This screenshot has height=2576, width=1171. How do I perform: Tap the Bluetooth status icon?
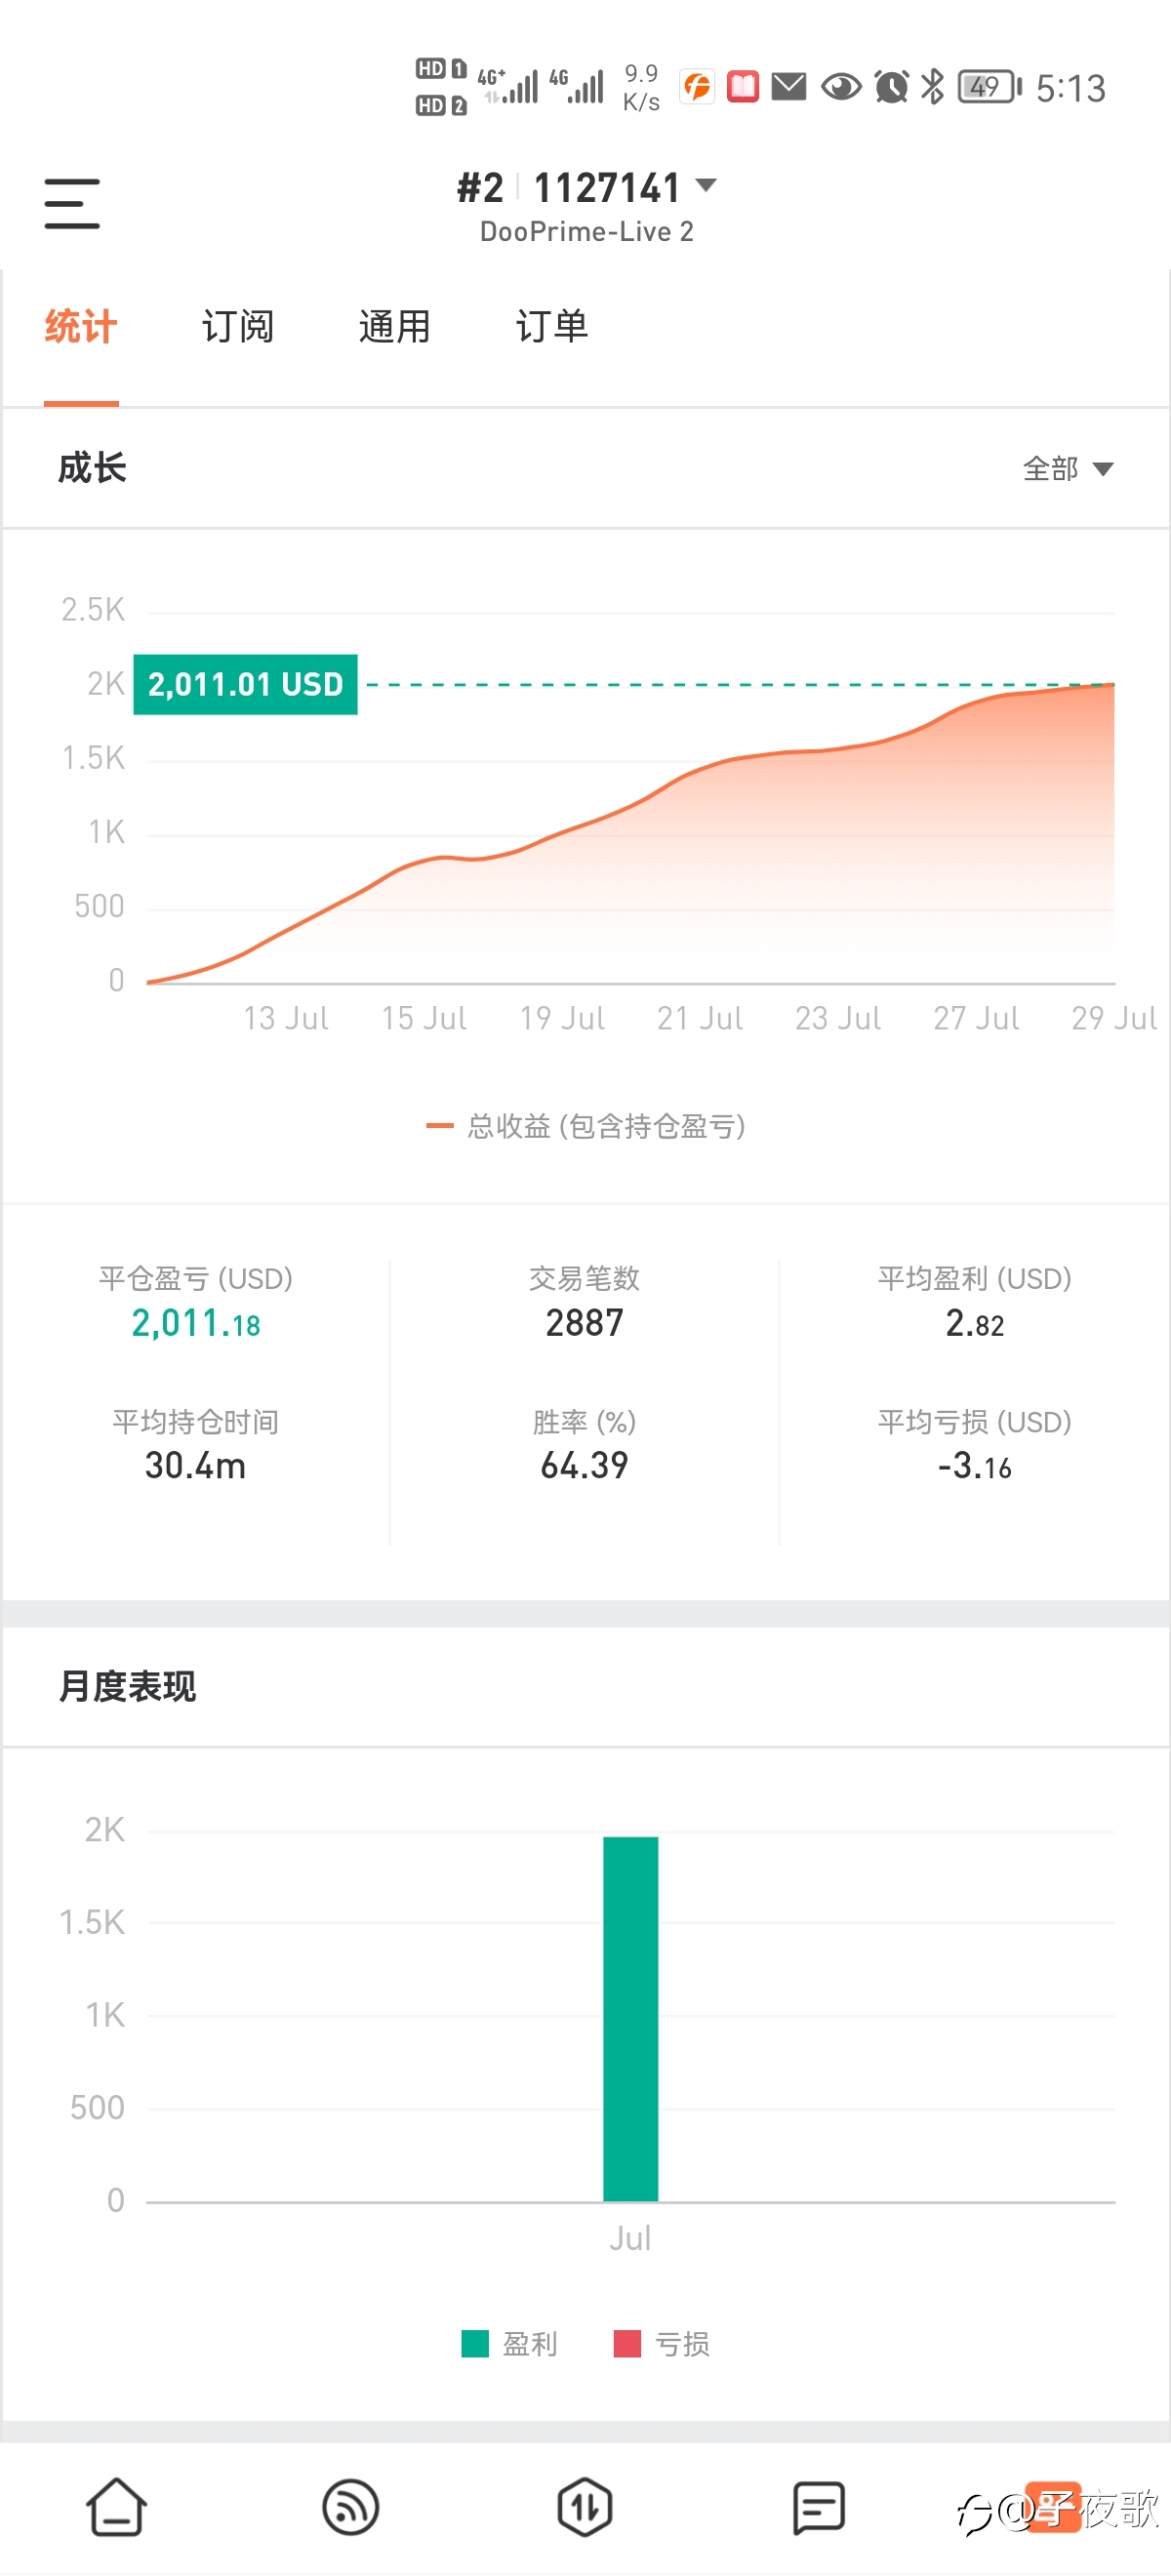tap(933, 87)
